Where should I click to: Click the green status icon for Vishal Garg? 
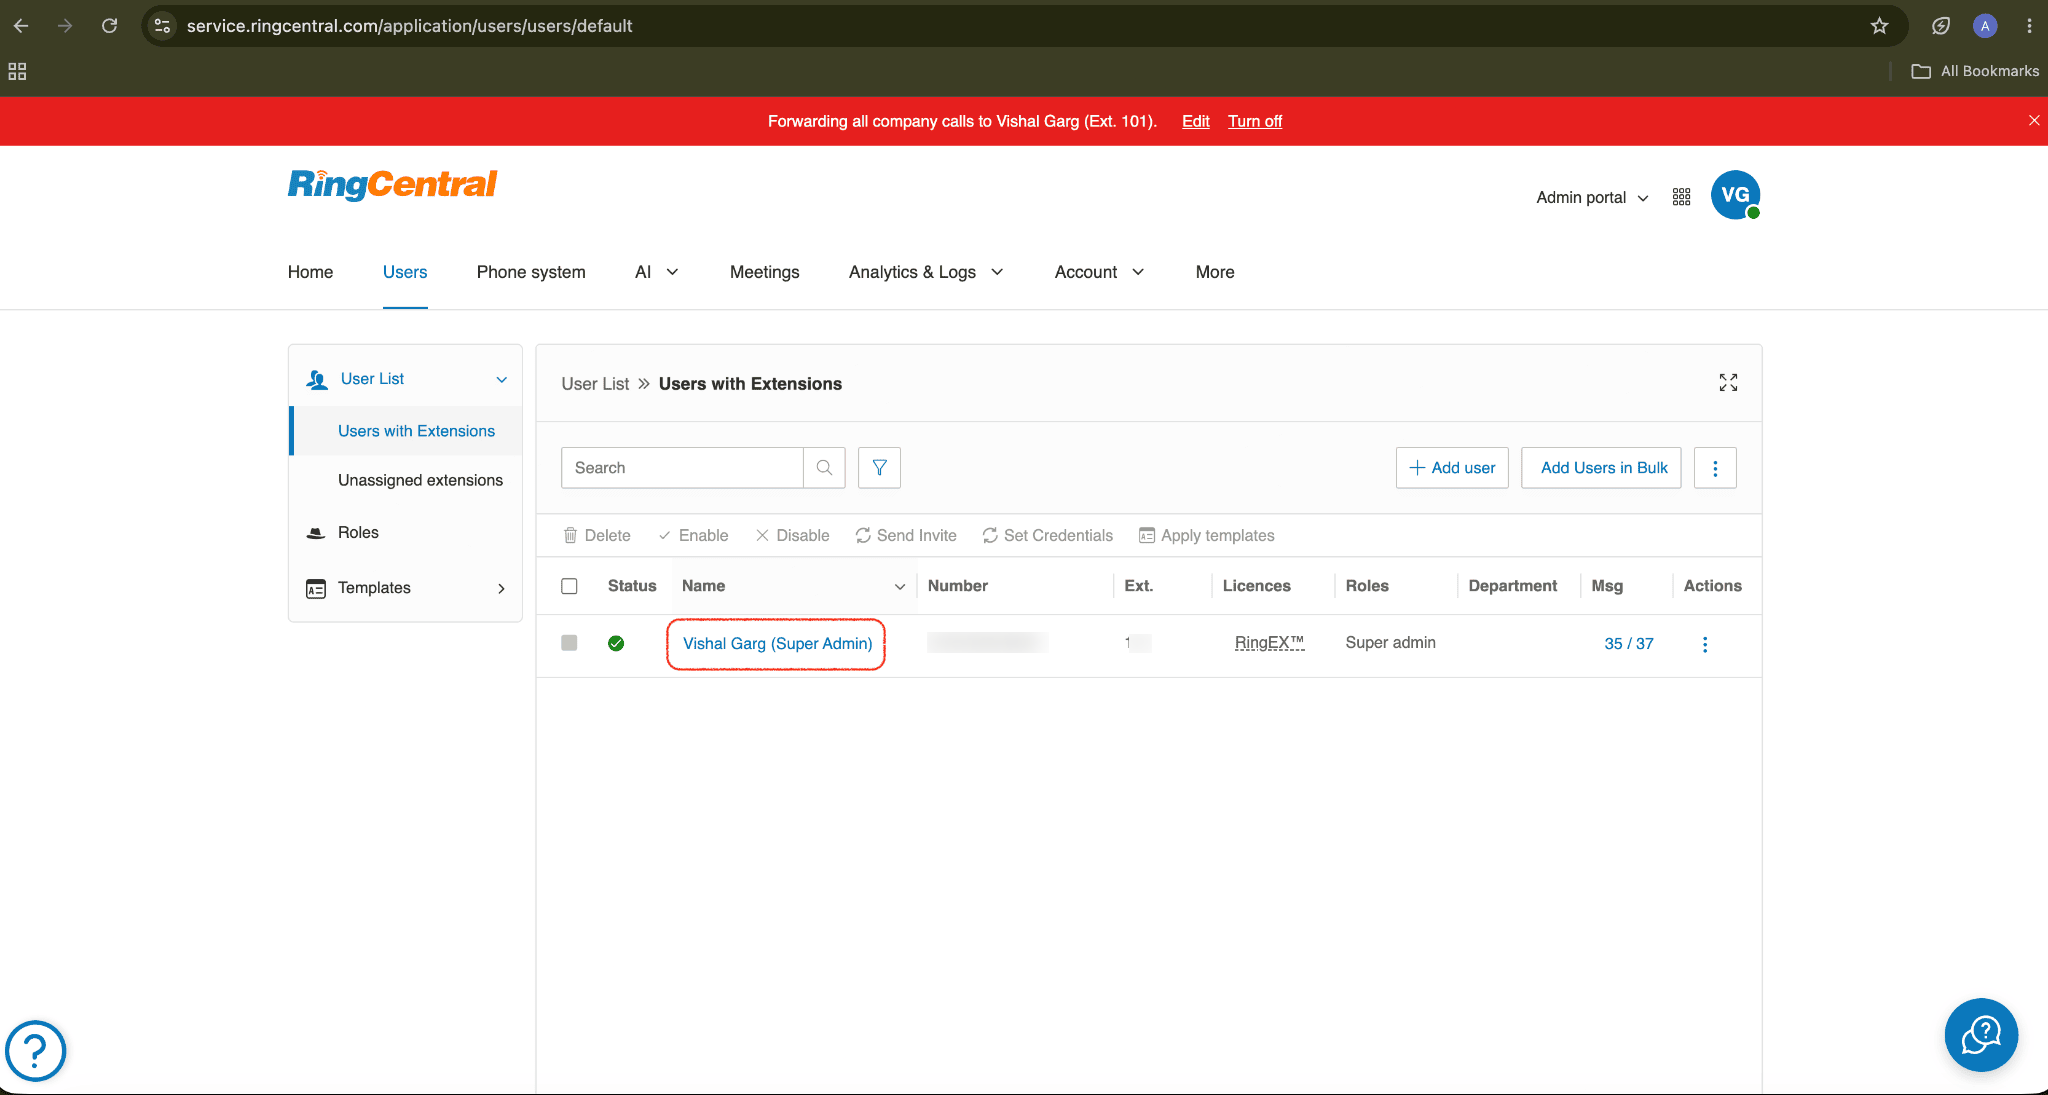pos(616,643)
